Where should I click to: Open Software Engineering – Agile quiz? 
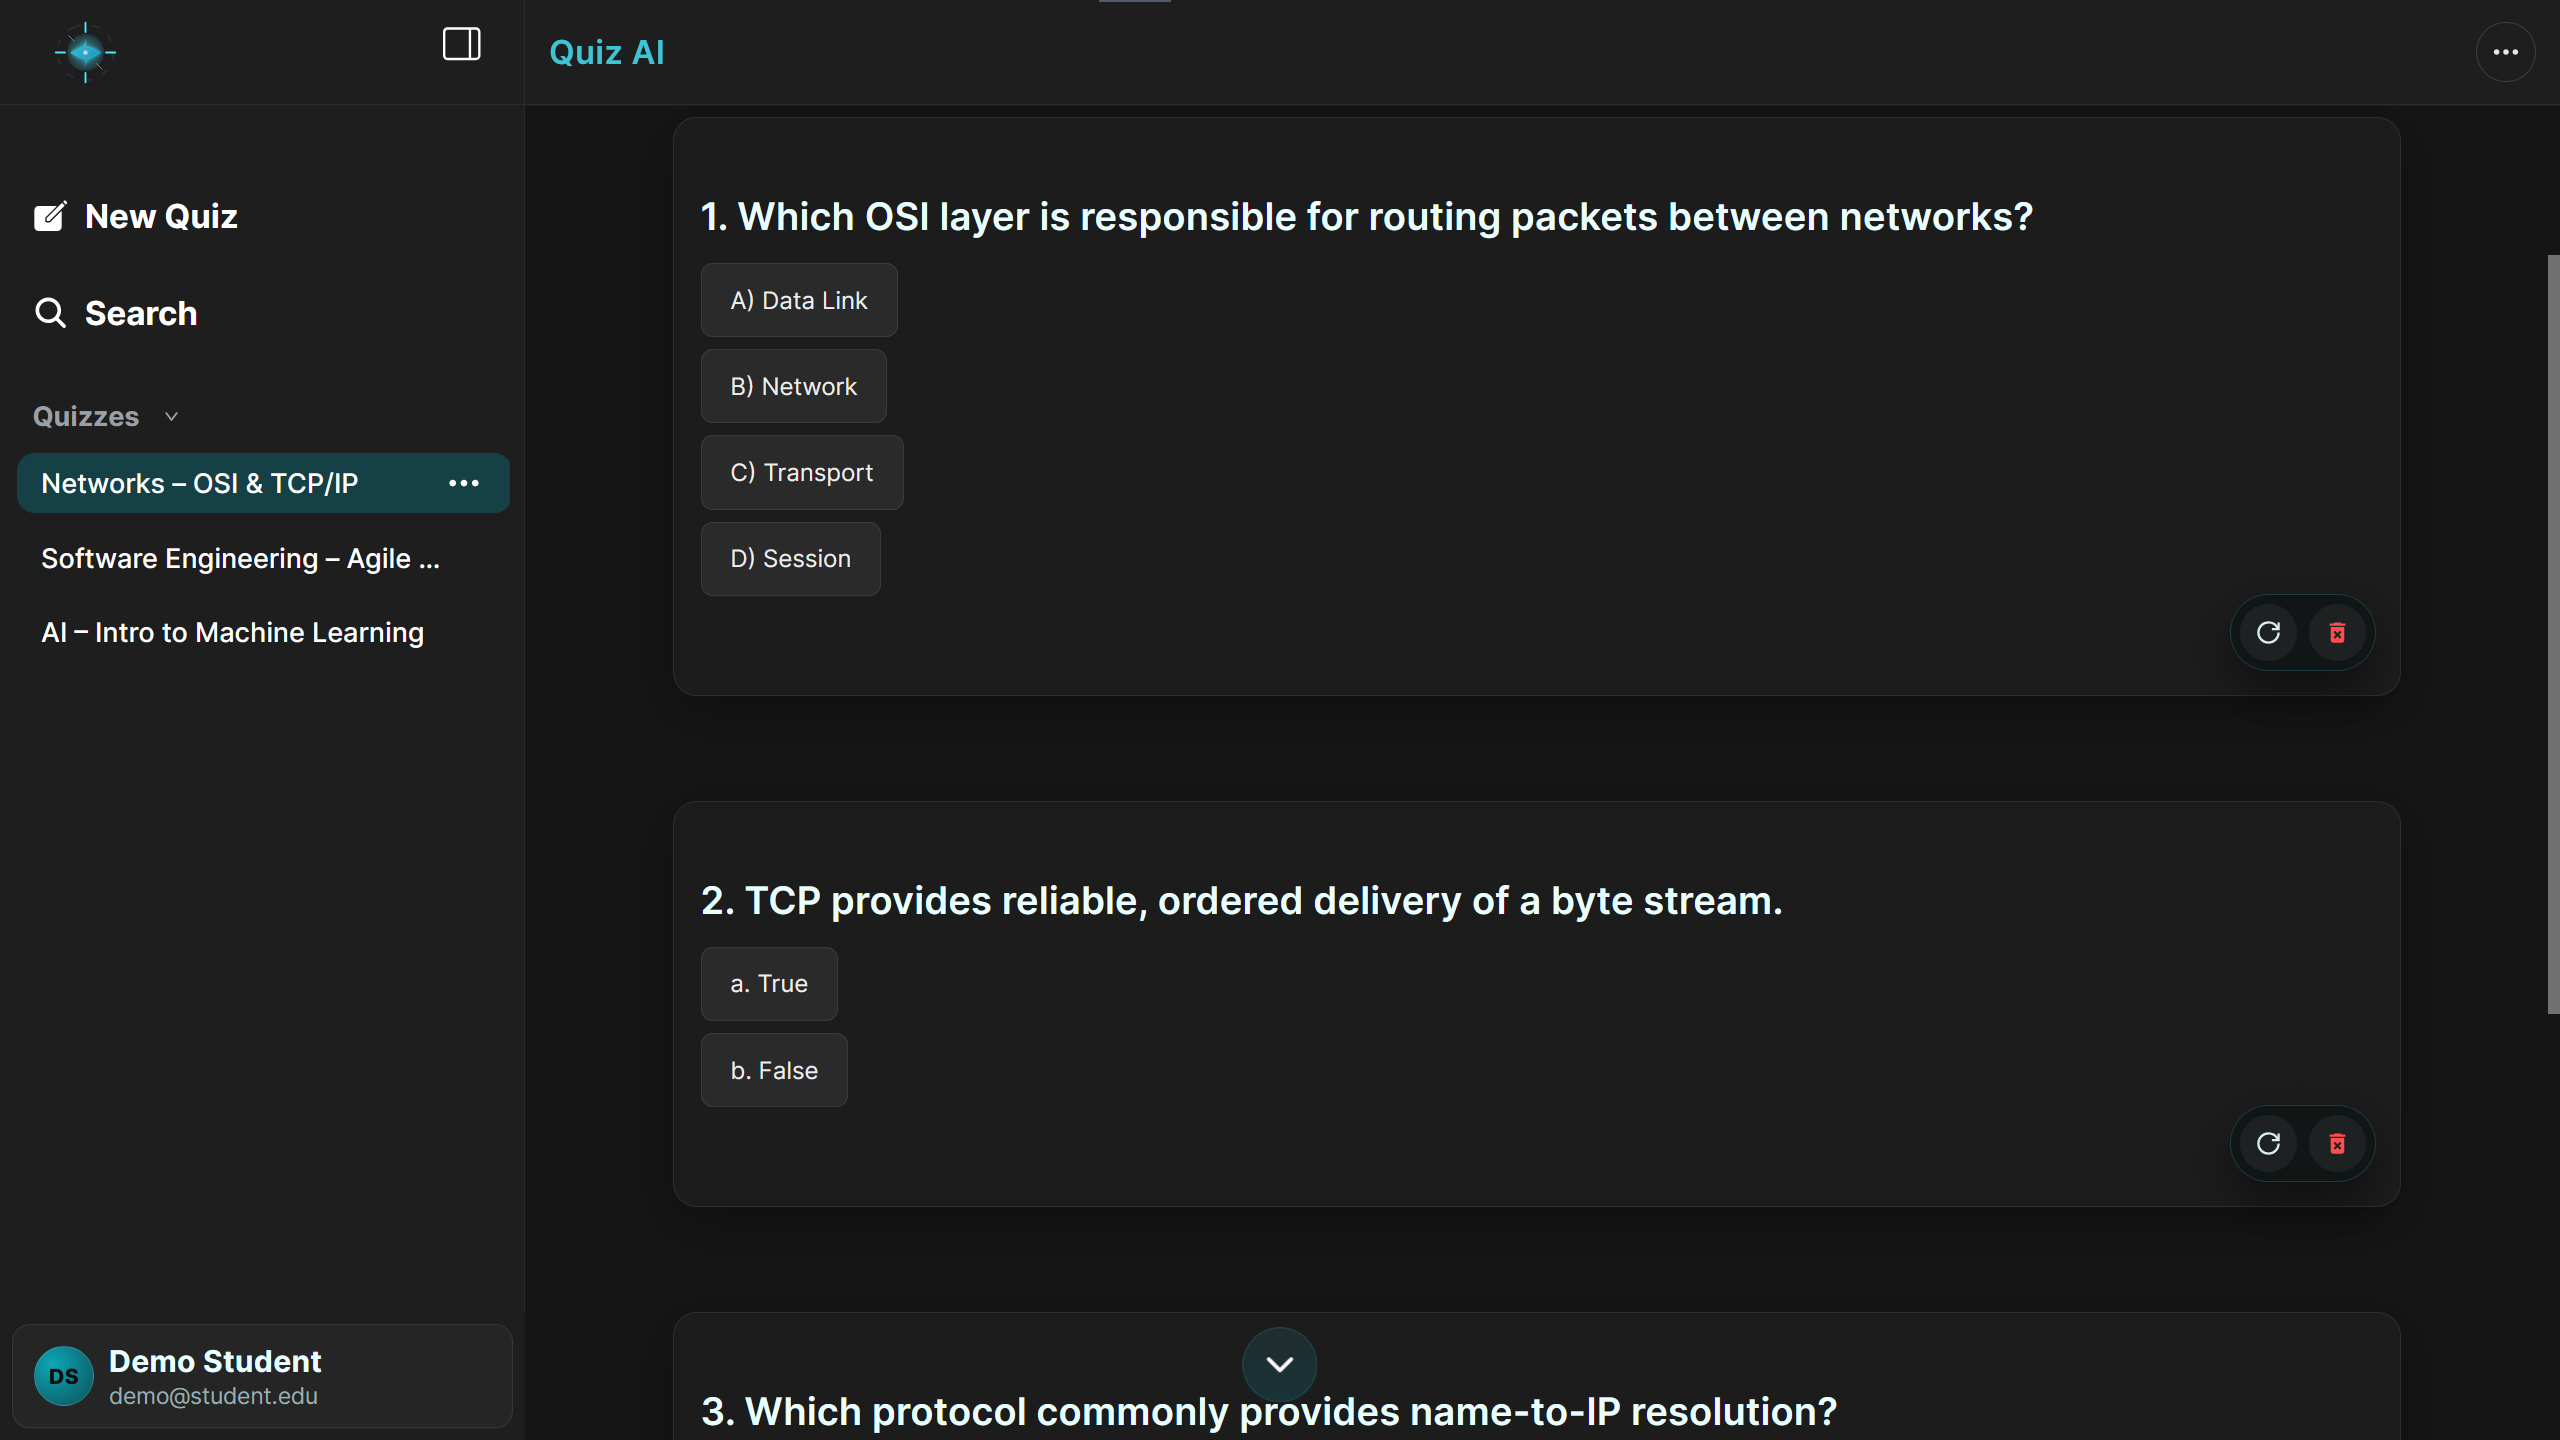[240, 558]
